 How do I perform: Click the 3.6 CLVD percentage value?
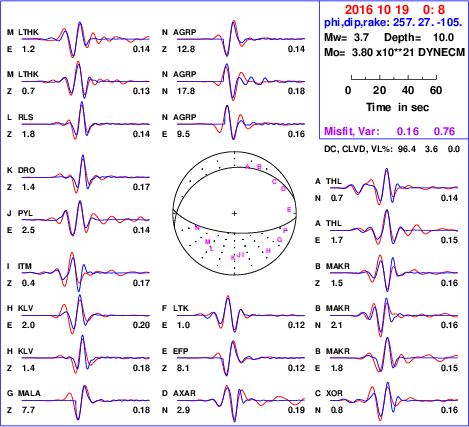[x=431, y=149]
